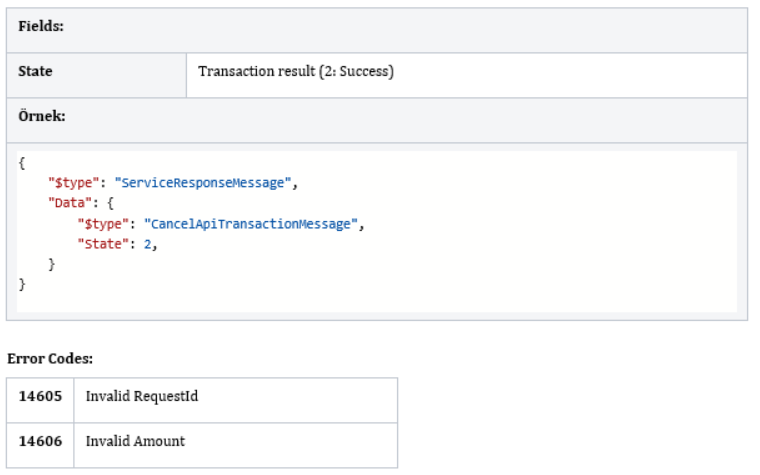
Task: Click the "Invalid RequestId" description
Action: point(141,397)
